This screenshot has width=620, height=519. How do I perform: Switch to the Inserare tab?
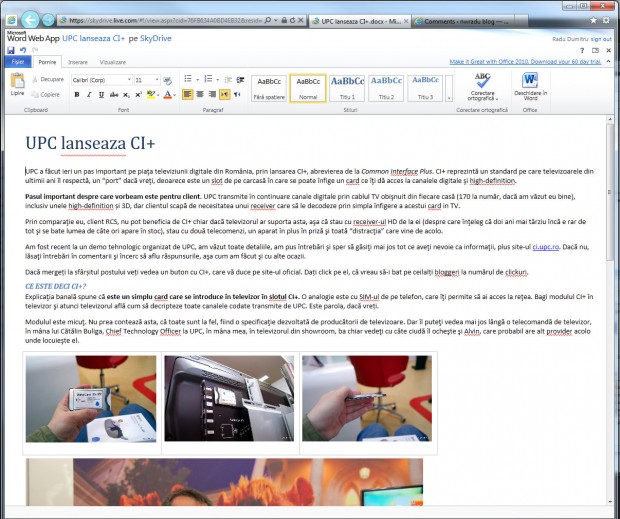point(78,62)
